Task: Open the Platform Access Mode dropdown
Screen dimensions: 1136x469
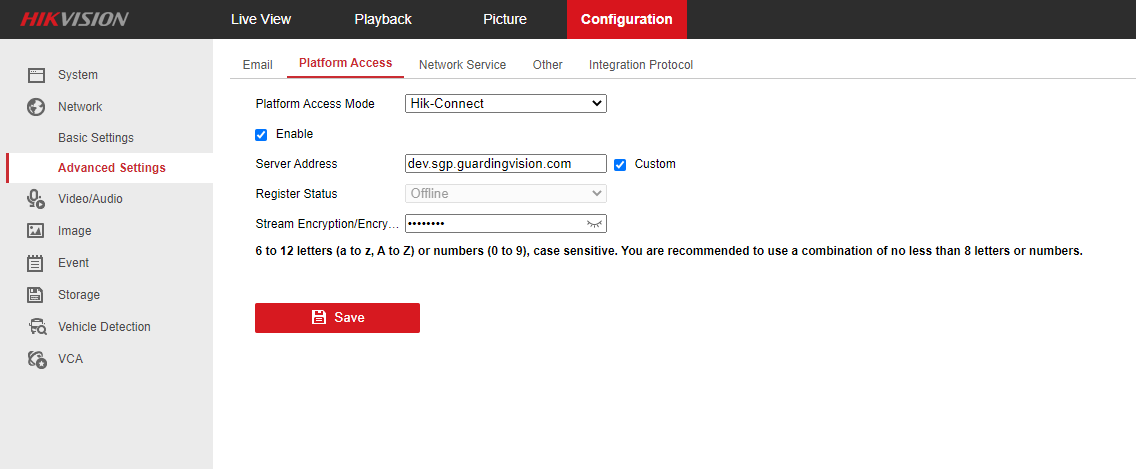Action: point(505,103)
